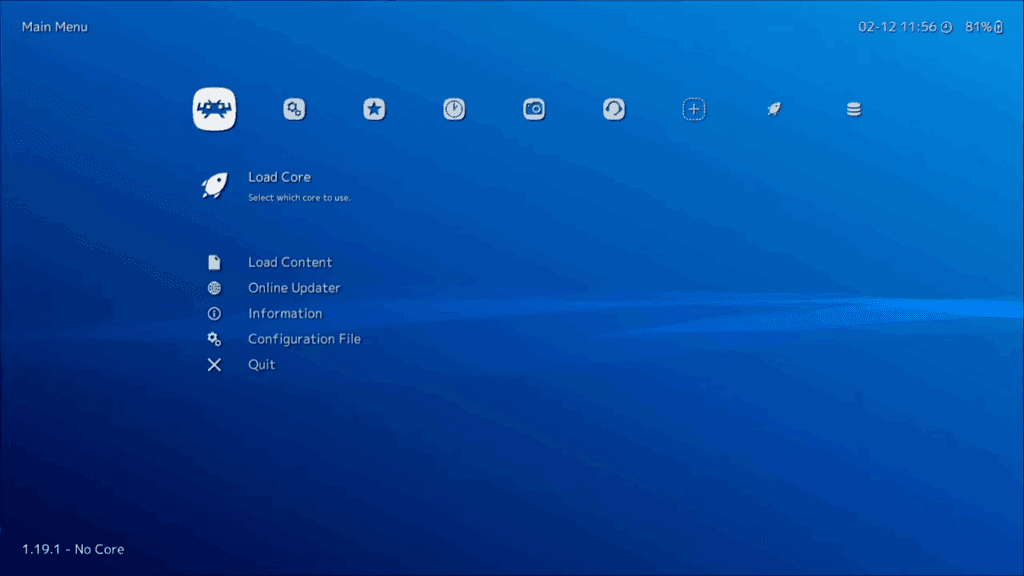Click the 81% battery indicator

(x=983, y=27)
